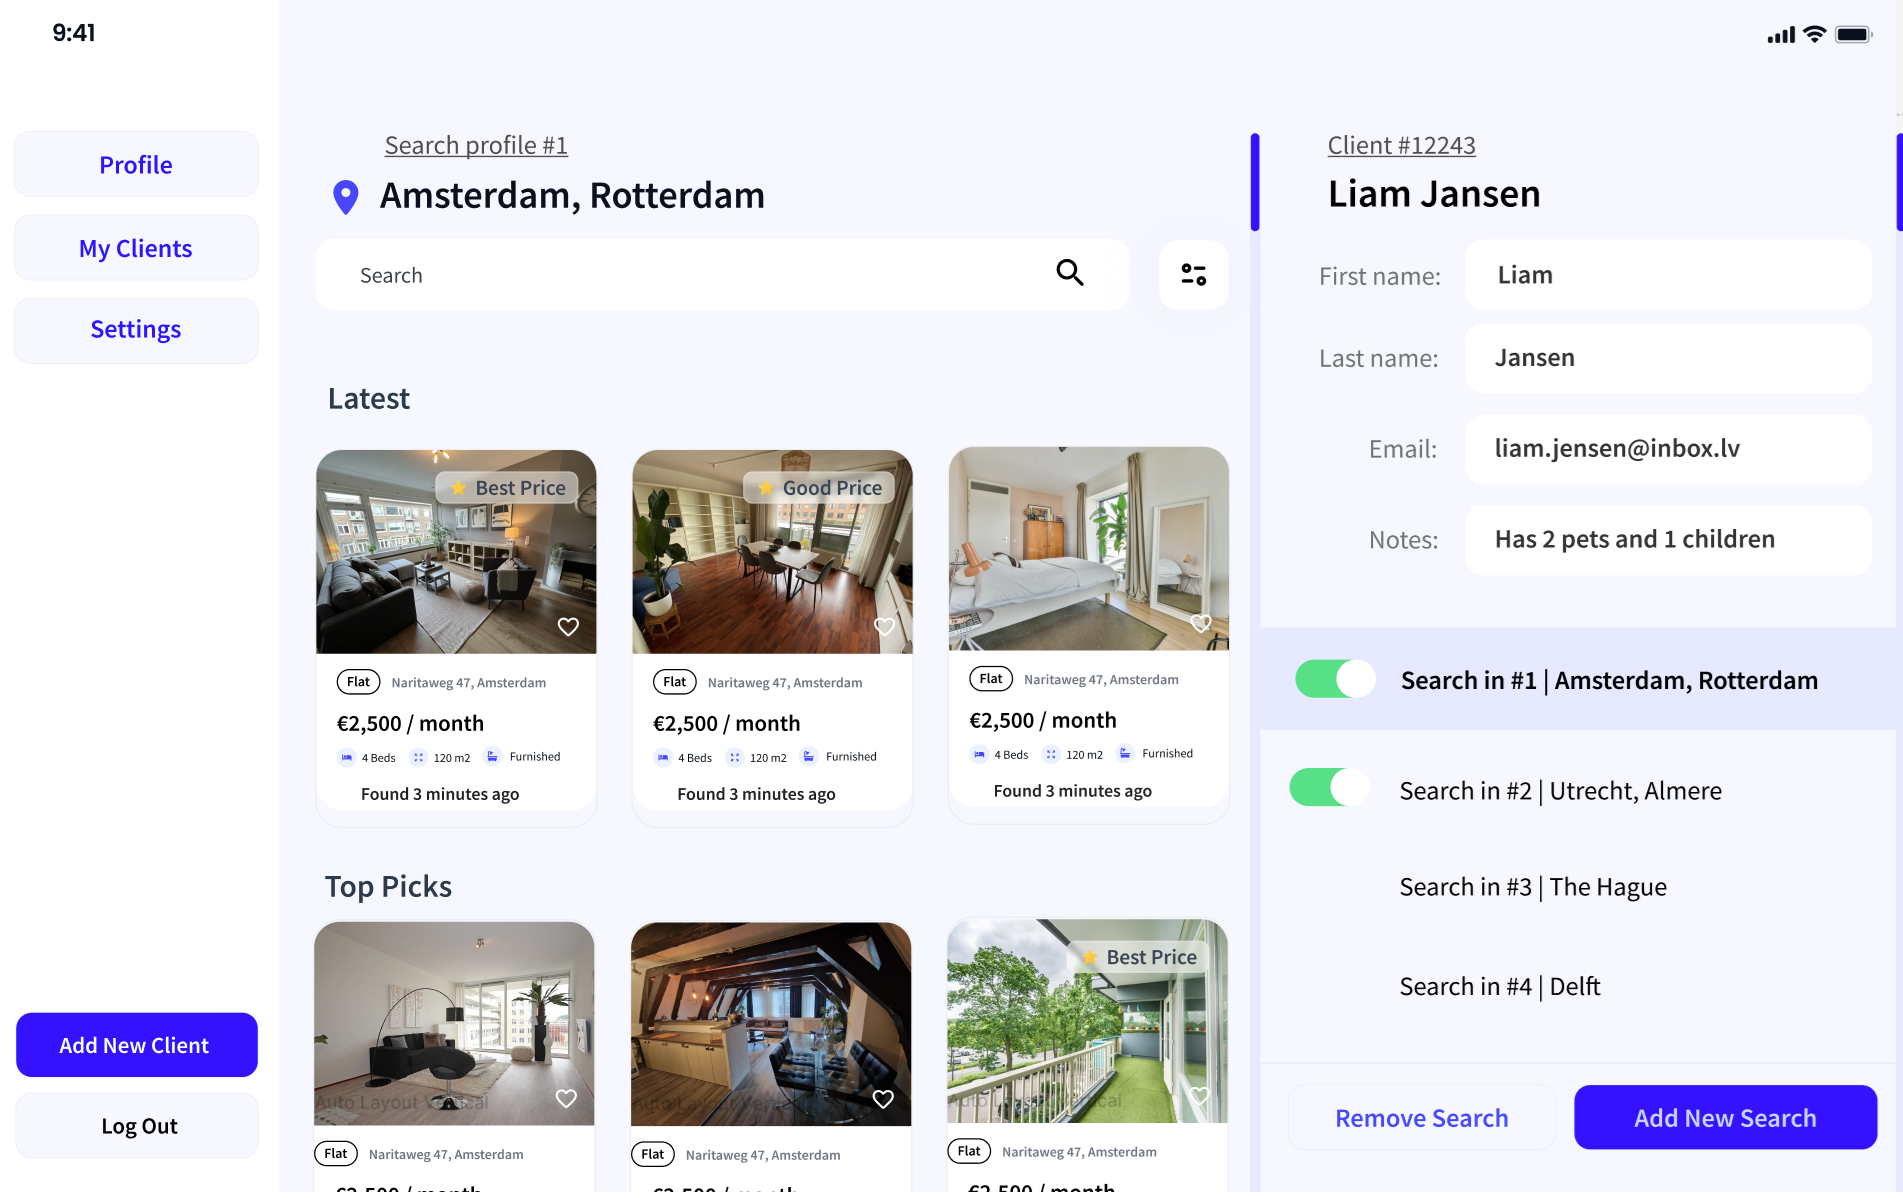Favorite the second Top Picks listing heart
Viewport: 1903px width, 1198px height.
pyautogui.click(x=883, y=1099)
